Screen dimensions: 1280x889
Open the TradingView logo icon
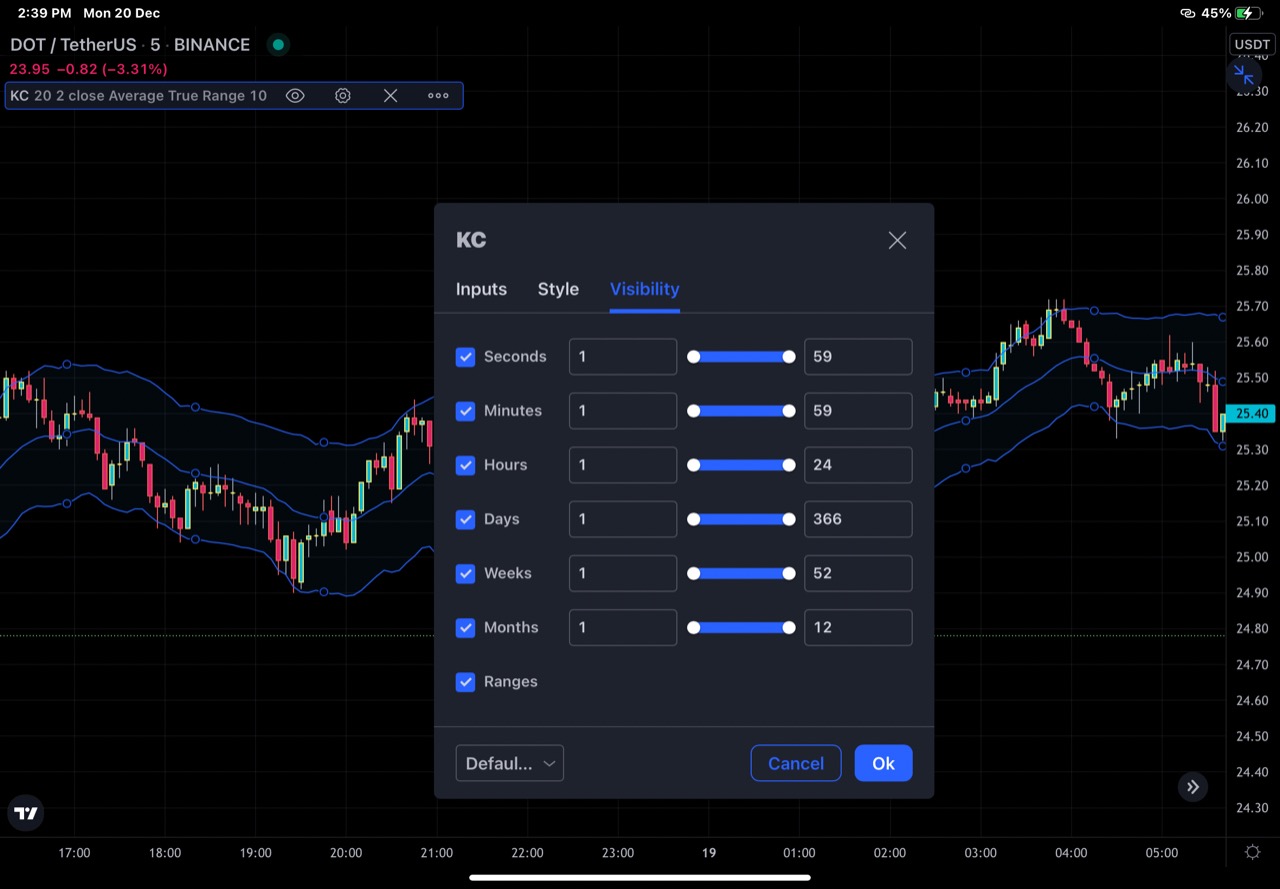pyautogui.click(x=27, y=814)
